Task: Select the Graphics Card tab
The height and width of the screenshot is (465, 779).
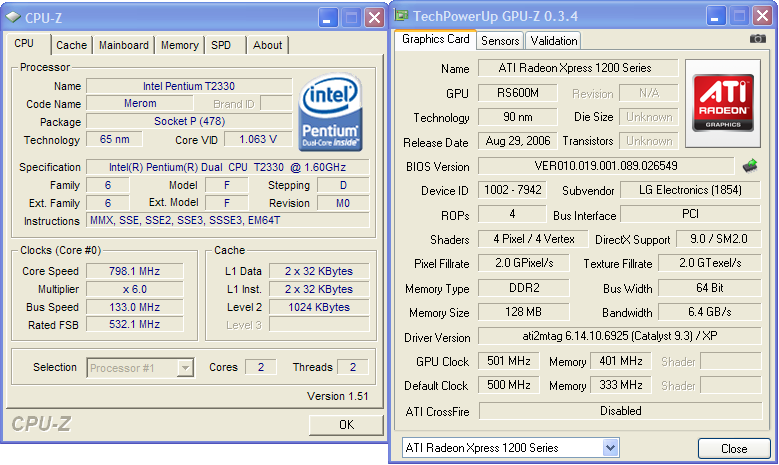Action: [436, 39]
